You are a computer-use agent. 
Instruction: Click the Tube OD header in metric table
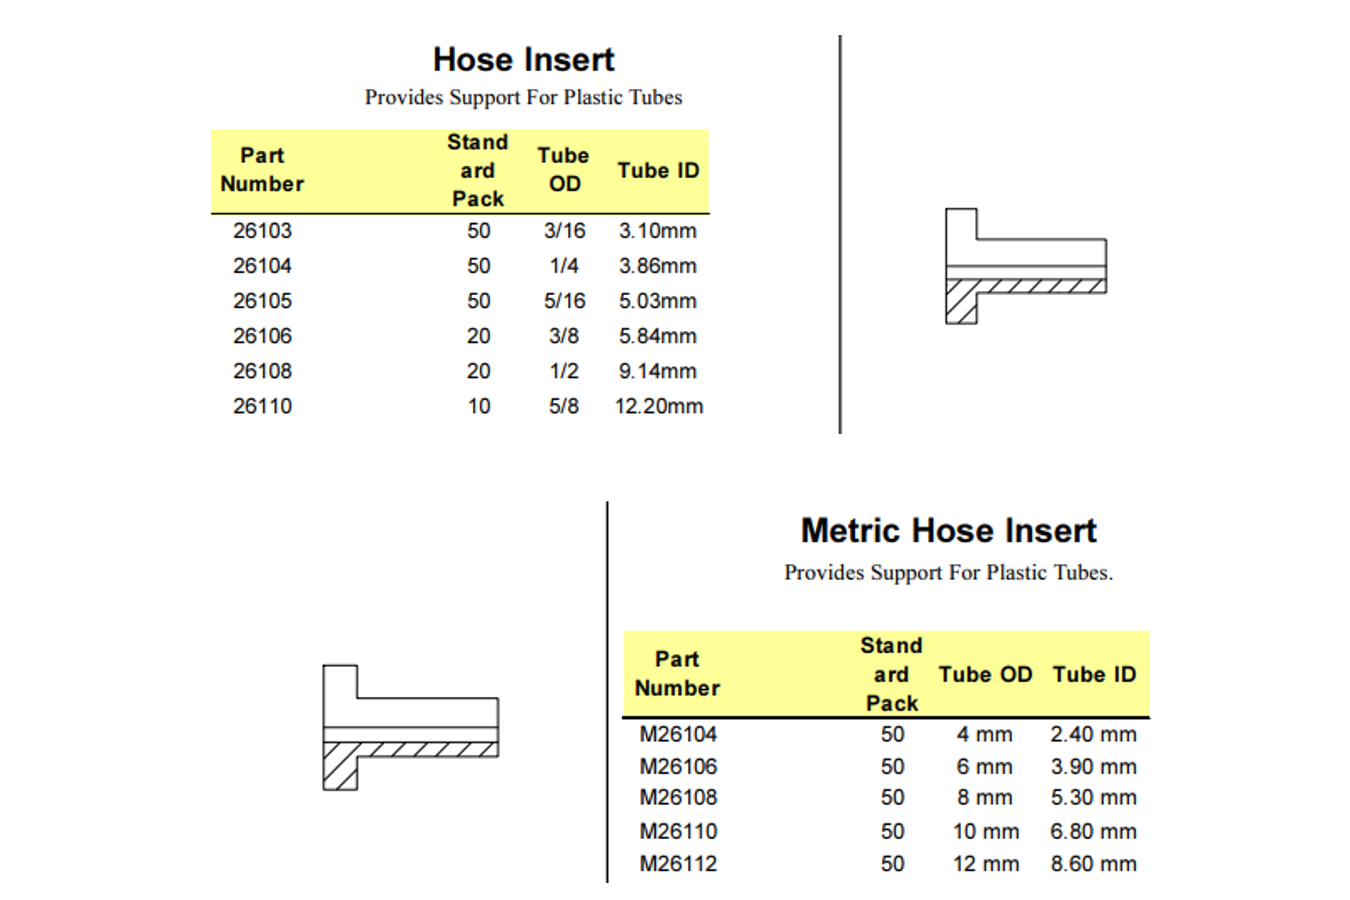pyautogui.click(x=985, y=675)
